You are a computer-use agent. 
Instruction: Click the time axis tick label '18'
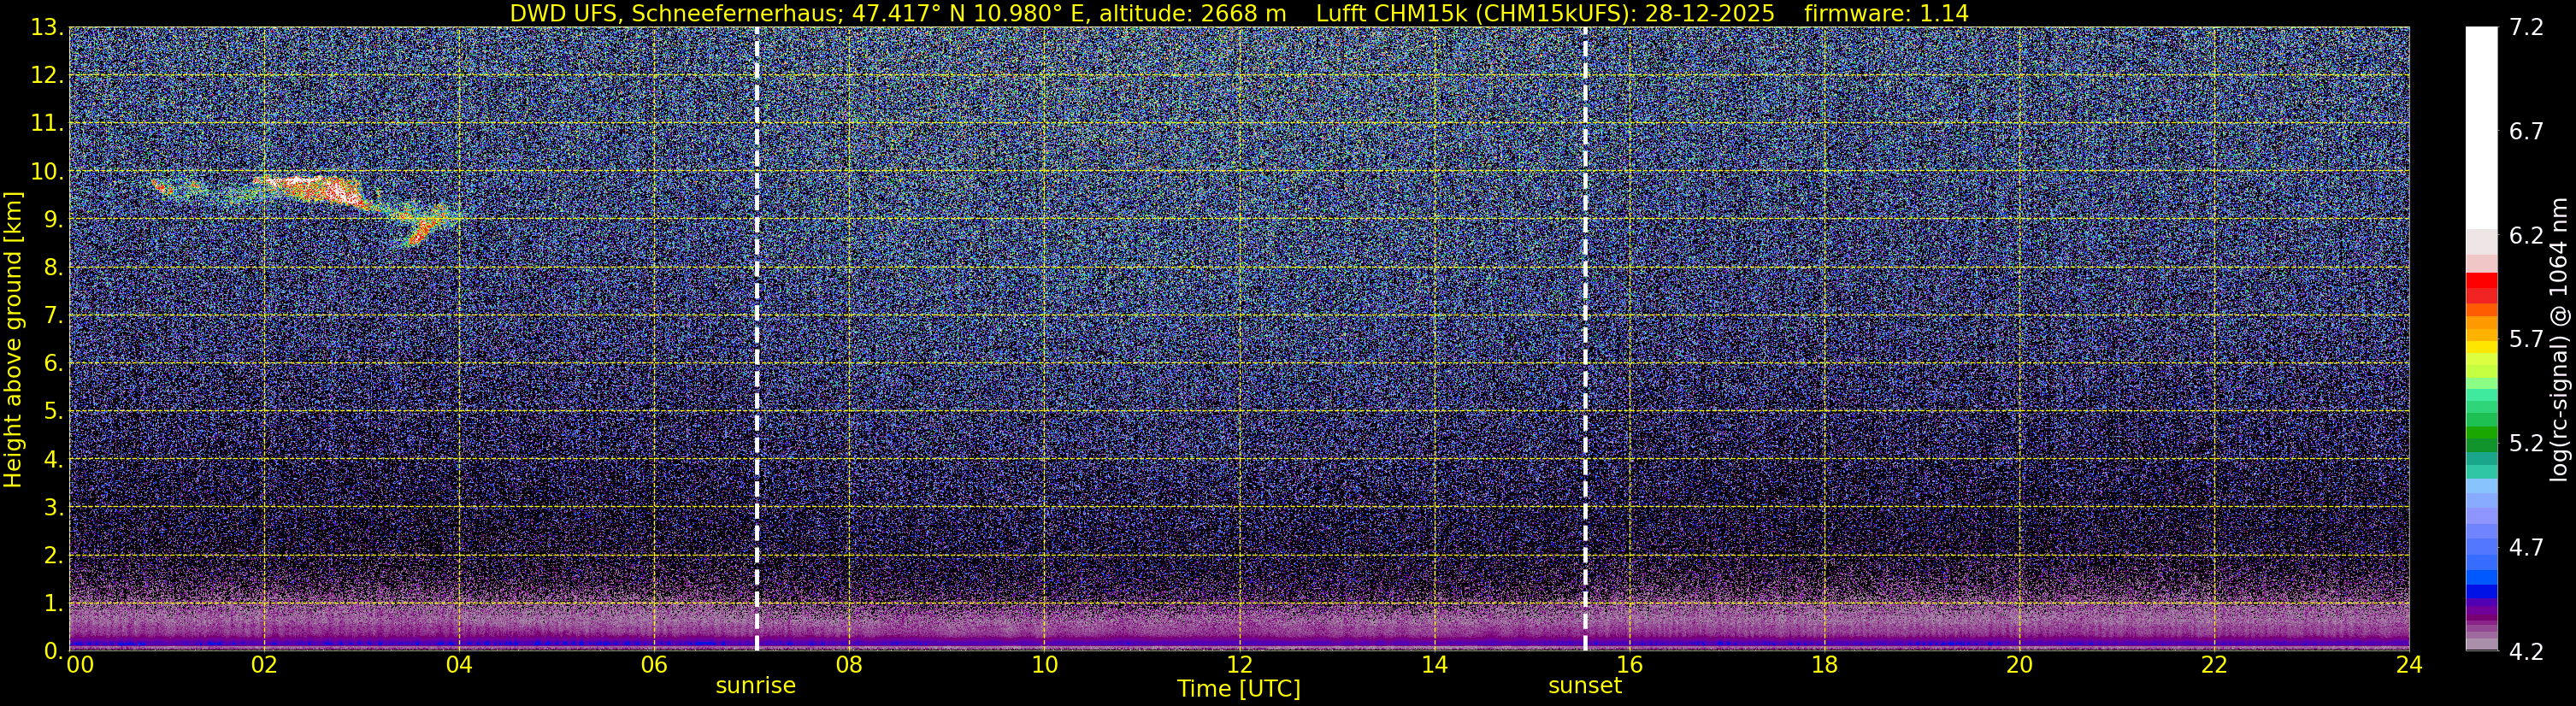[1824, 665]
